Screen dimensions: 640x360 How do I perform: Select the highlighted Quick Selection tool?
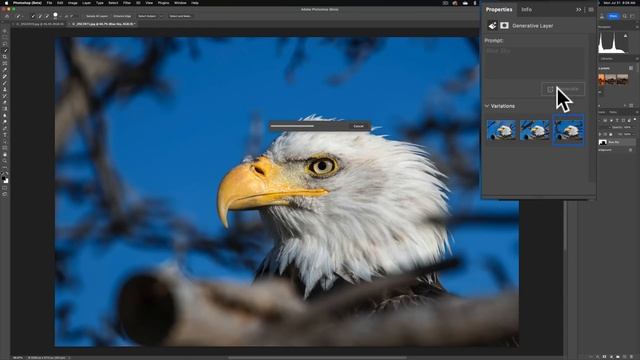5,50
